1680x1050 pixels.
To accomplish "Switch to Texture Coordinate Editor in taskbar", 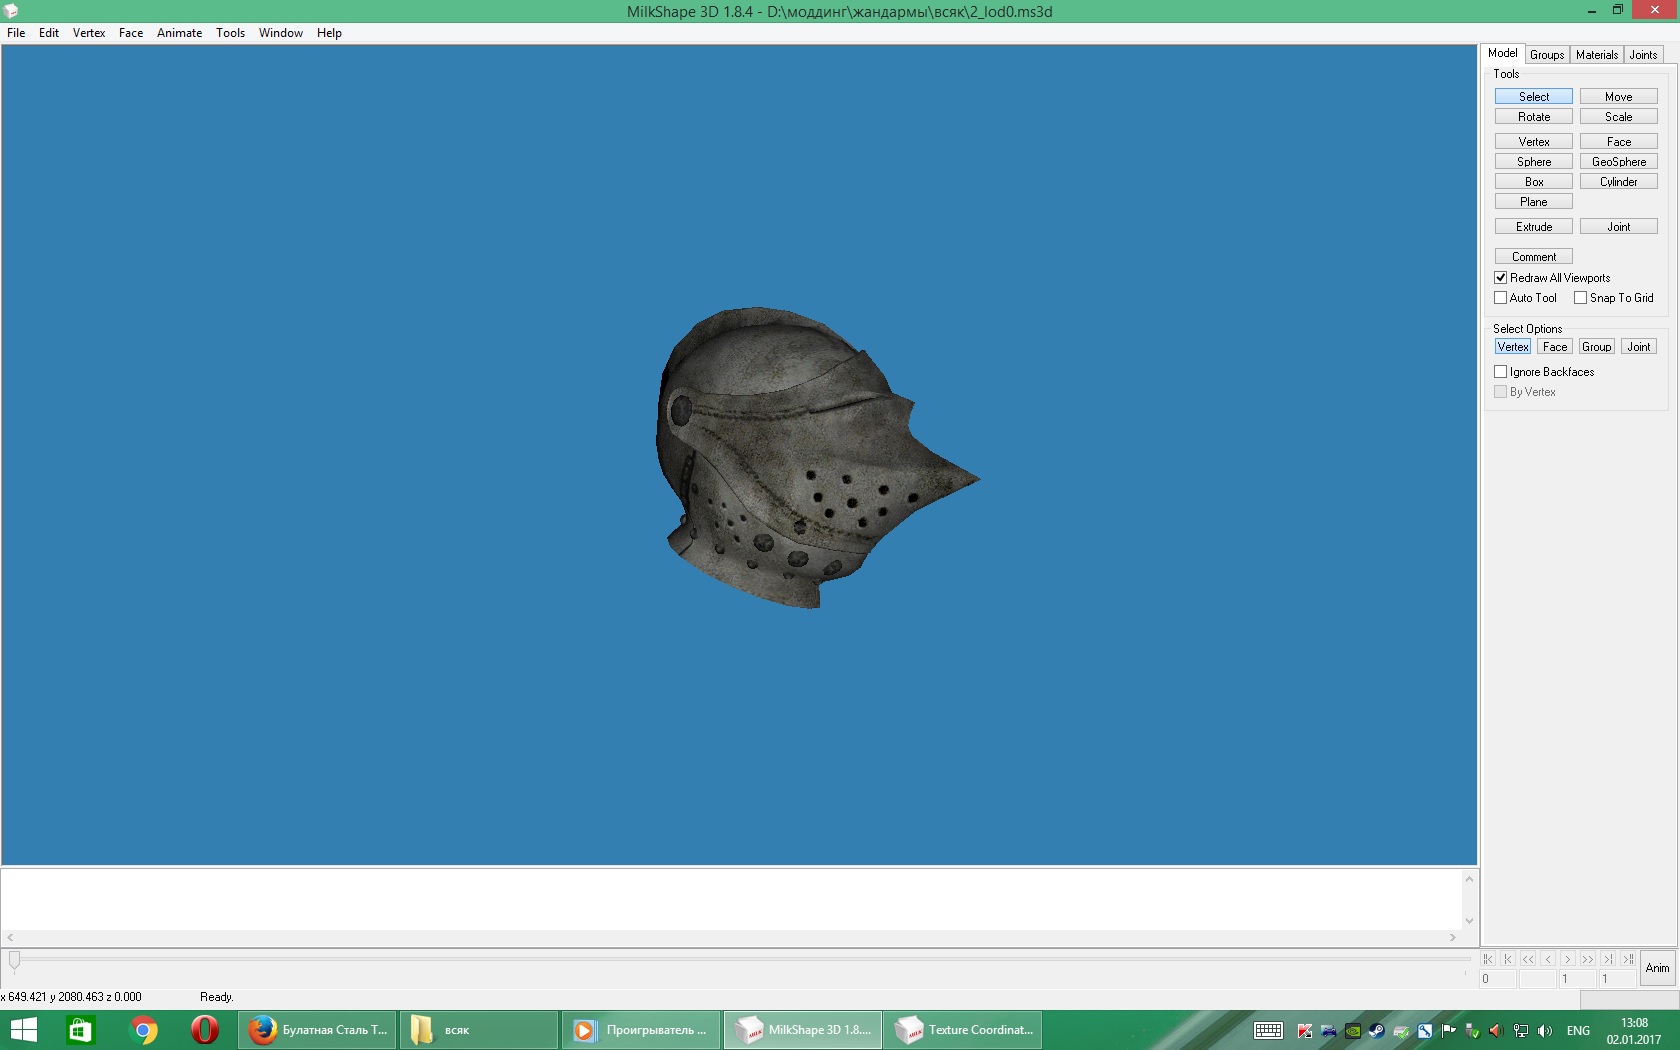I will coord(963,1030).
